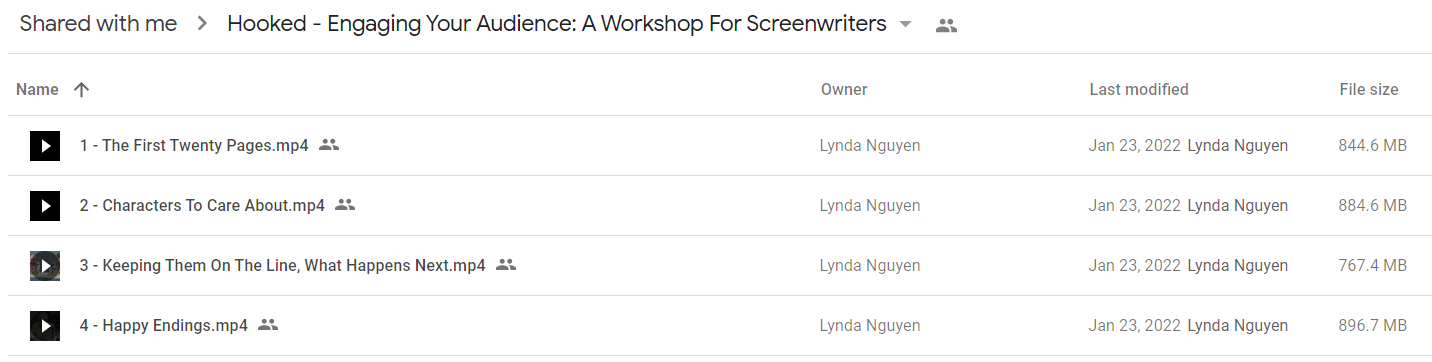The width and height of the screenshot is (1432, 362).
Task: Click the shared folder people icon in breadcrumb
Action: click(x=946, y=26)
